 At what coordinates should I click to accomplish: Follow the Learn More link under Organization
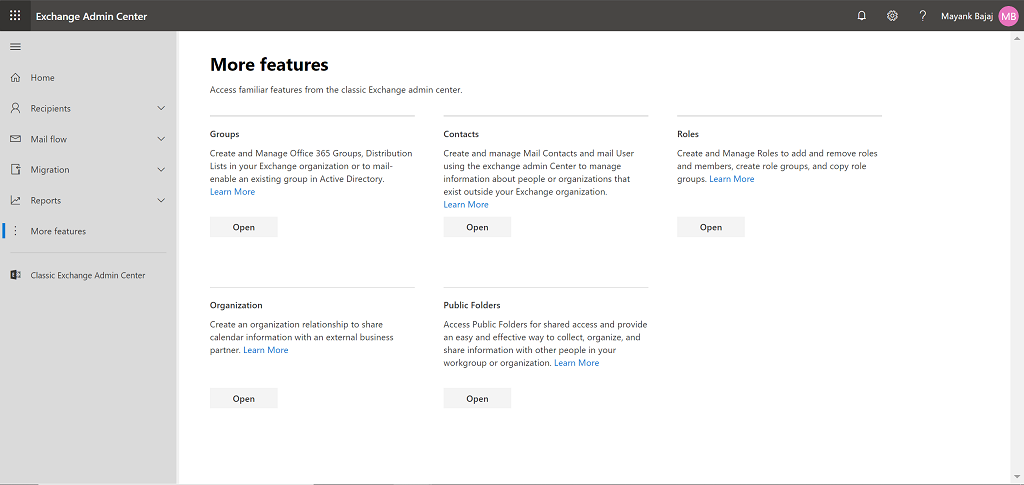point(265,350)
